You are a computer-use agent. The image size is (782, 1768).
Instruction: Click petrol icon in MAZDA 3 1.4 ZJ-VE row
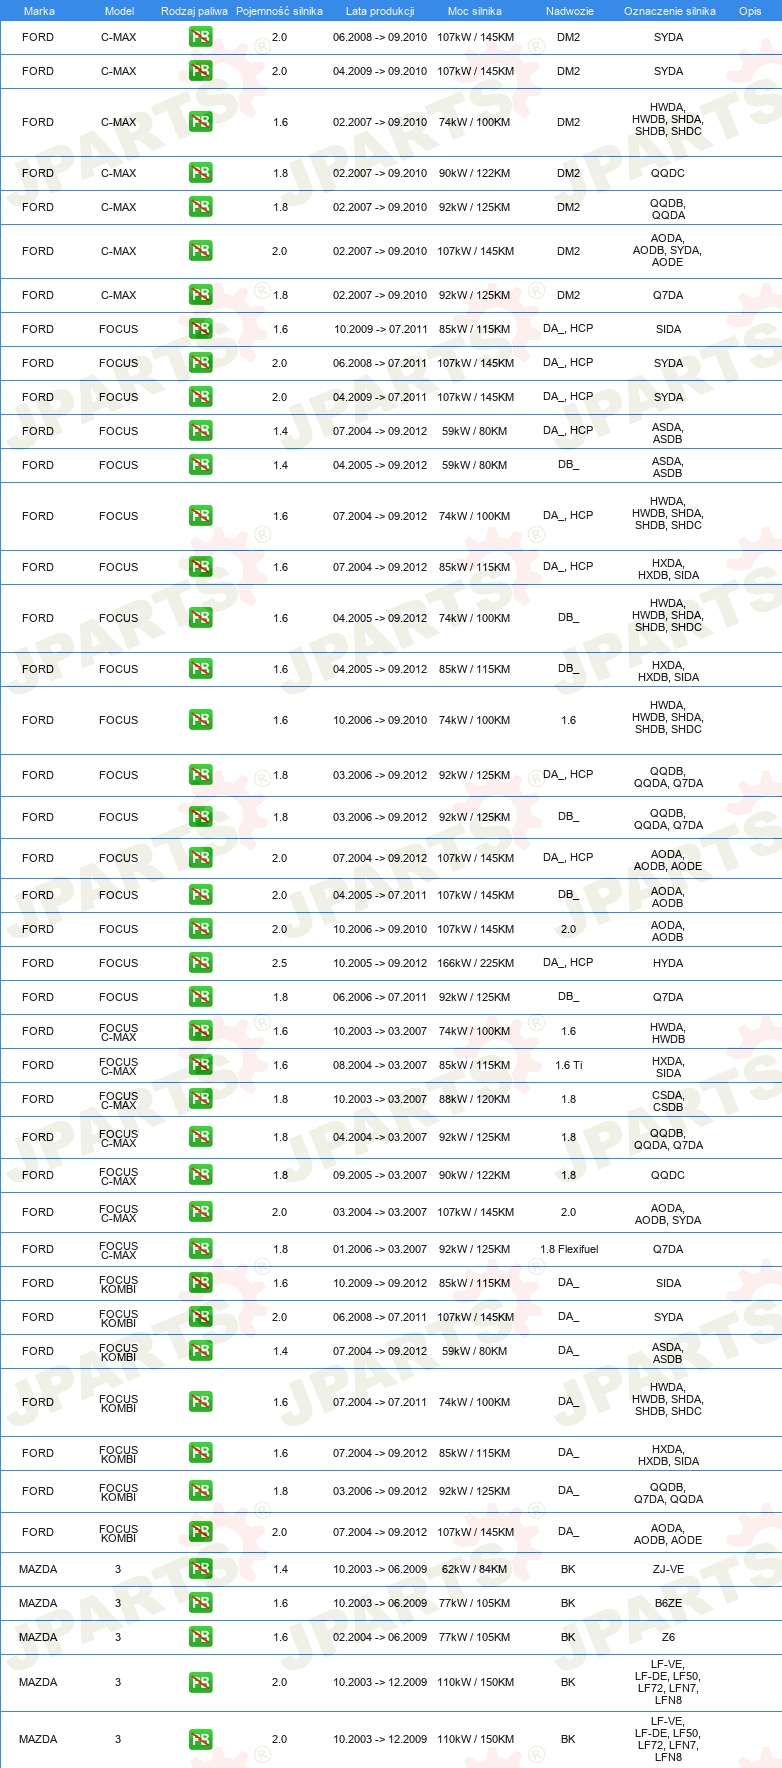click(201, 1569)
